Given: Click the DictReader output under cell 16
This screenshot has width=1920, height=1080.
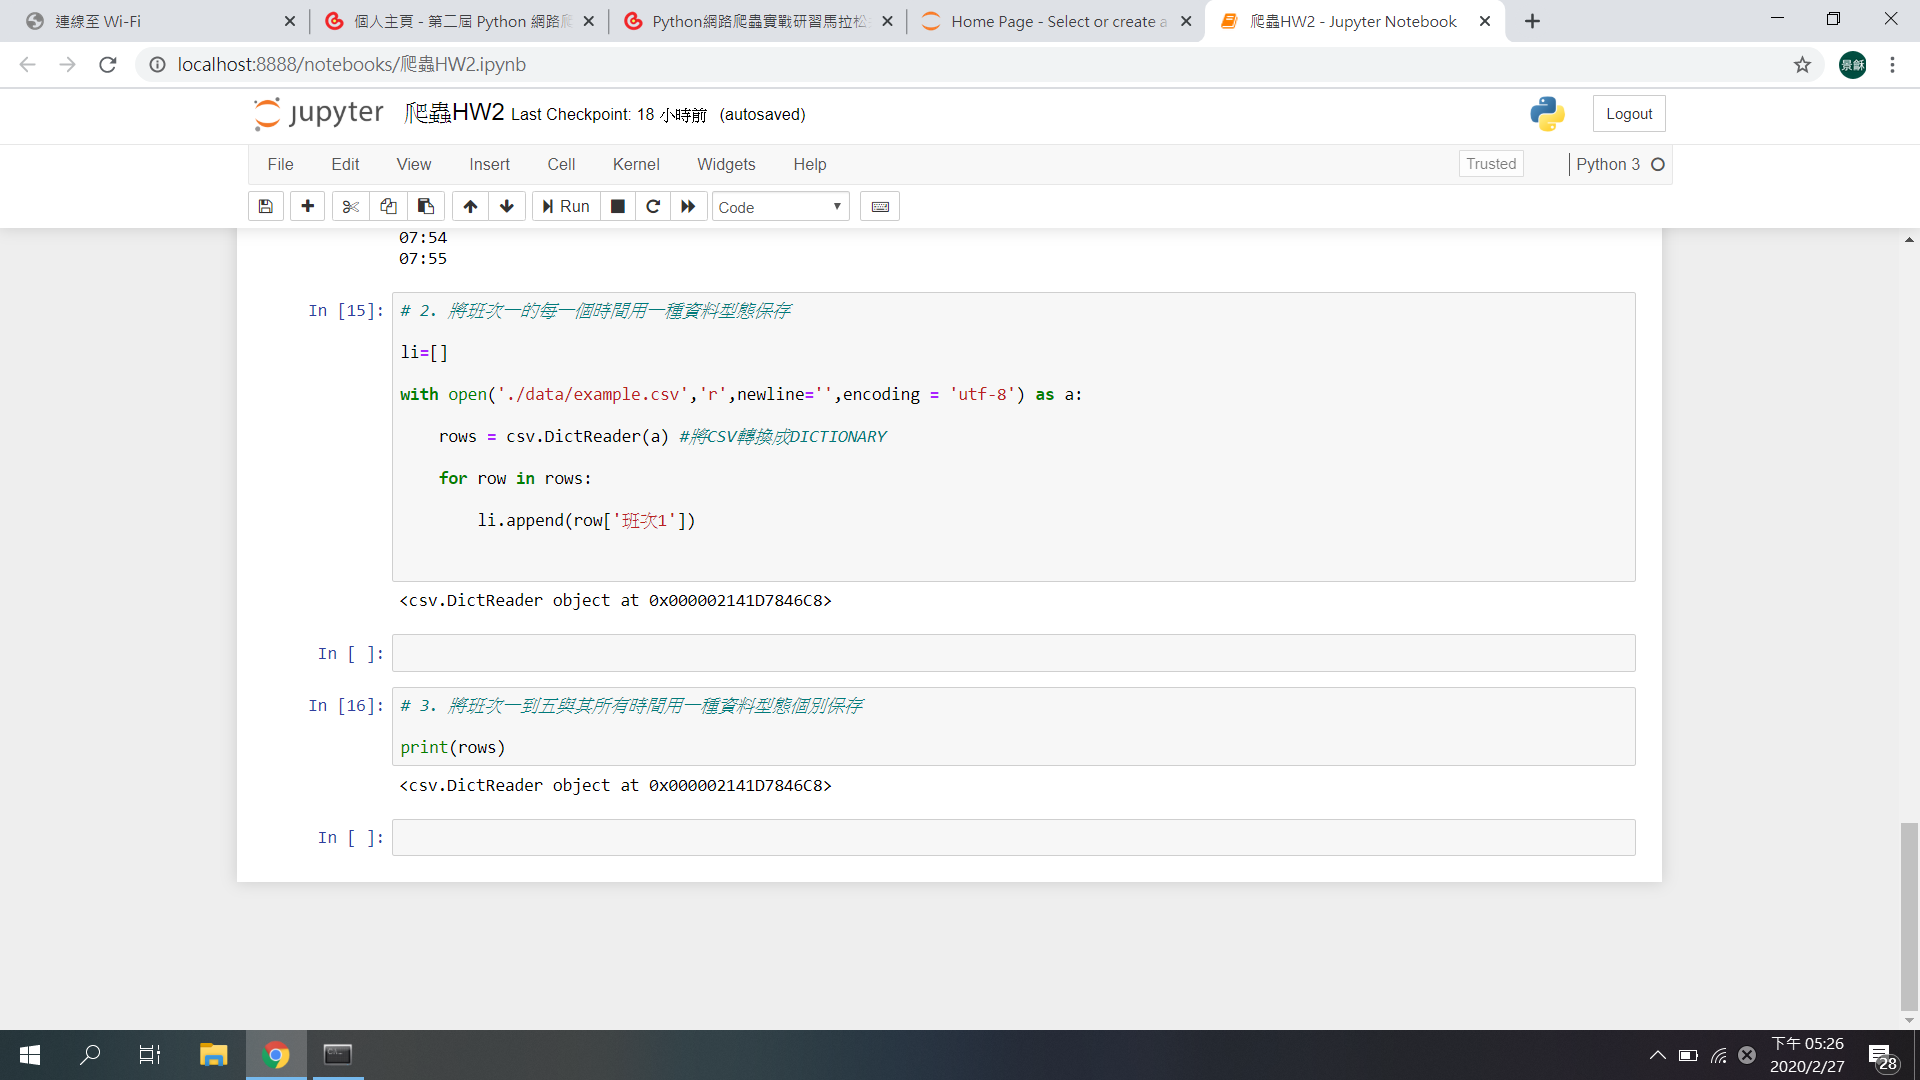Looking at the screenshot, I should [615, 786].
